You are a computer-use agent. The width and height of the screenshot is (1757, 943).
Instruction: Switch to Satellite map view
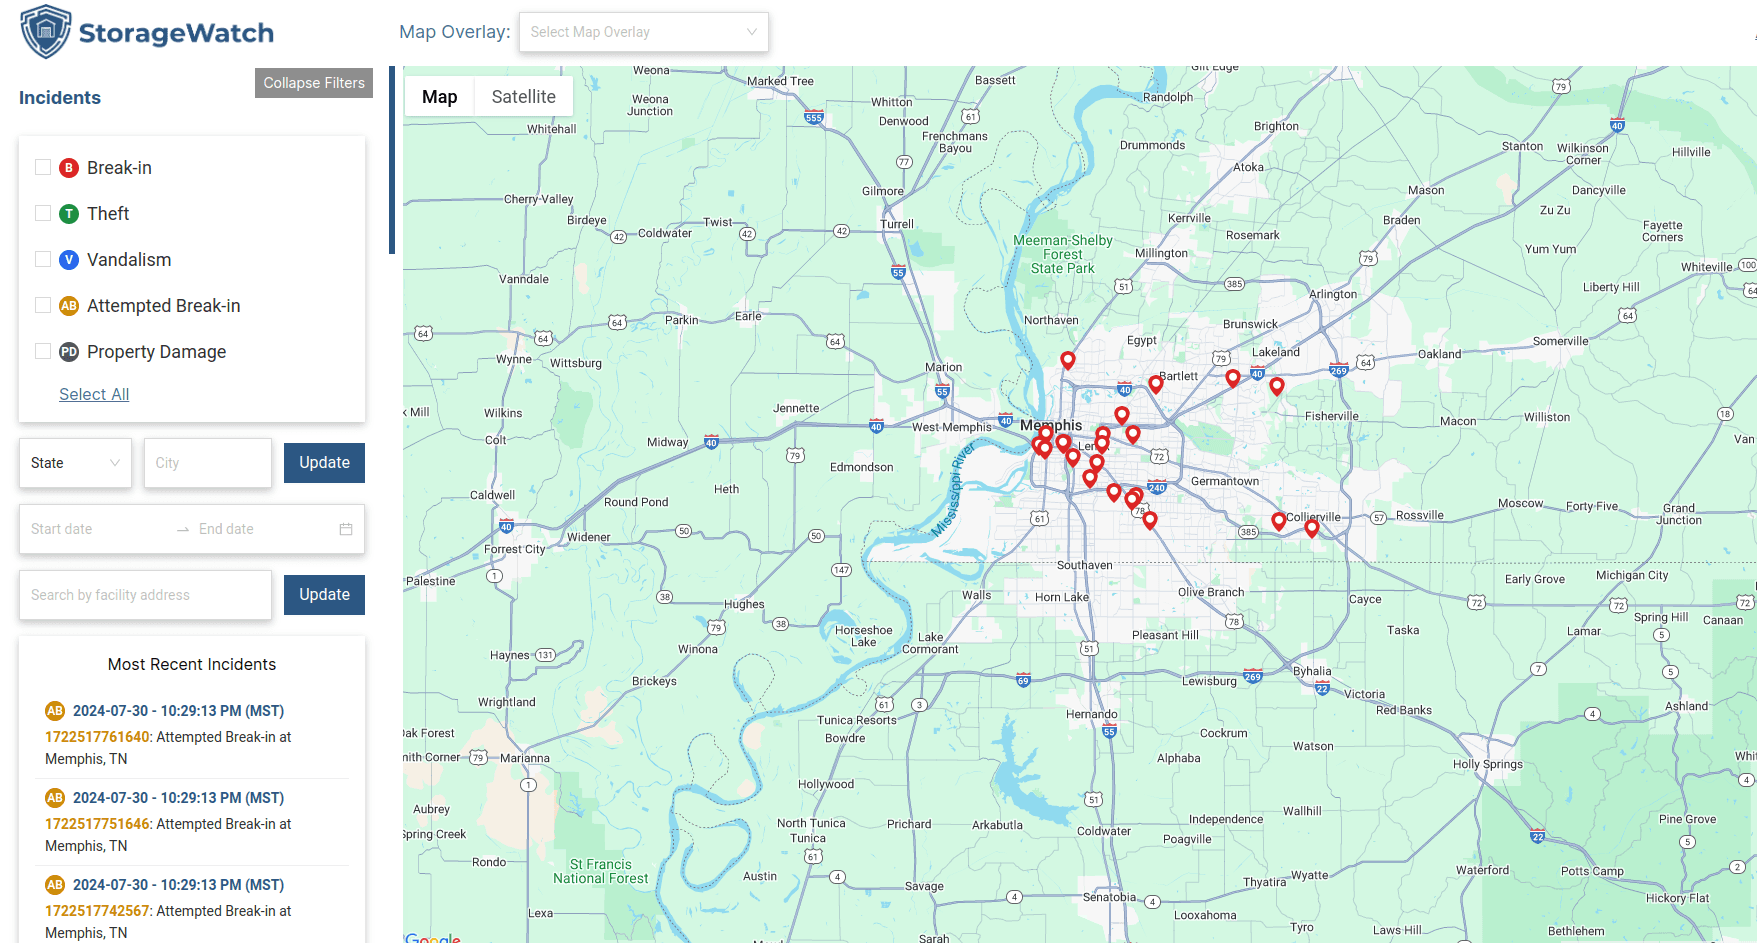(x=523, y=97)
